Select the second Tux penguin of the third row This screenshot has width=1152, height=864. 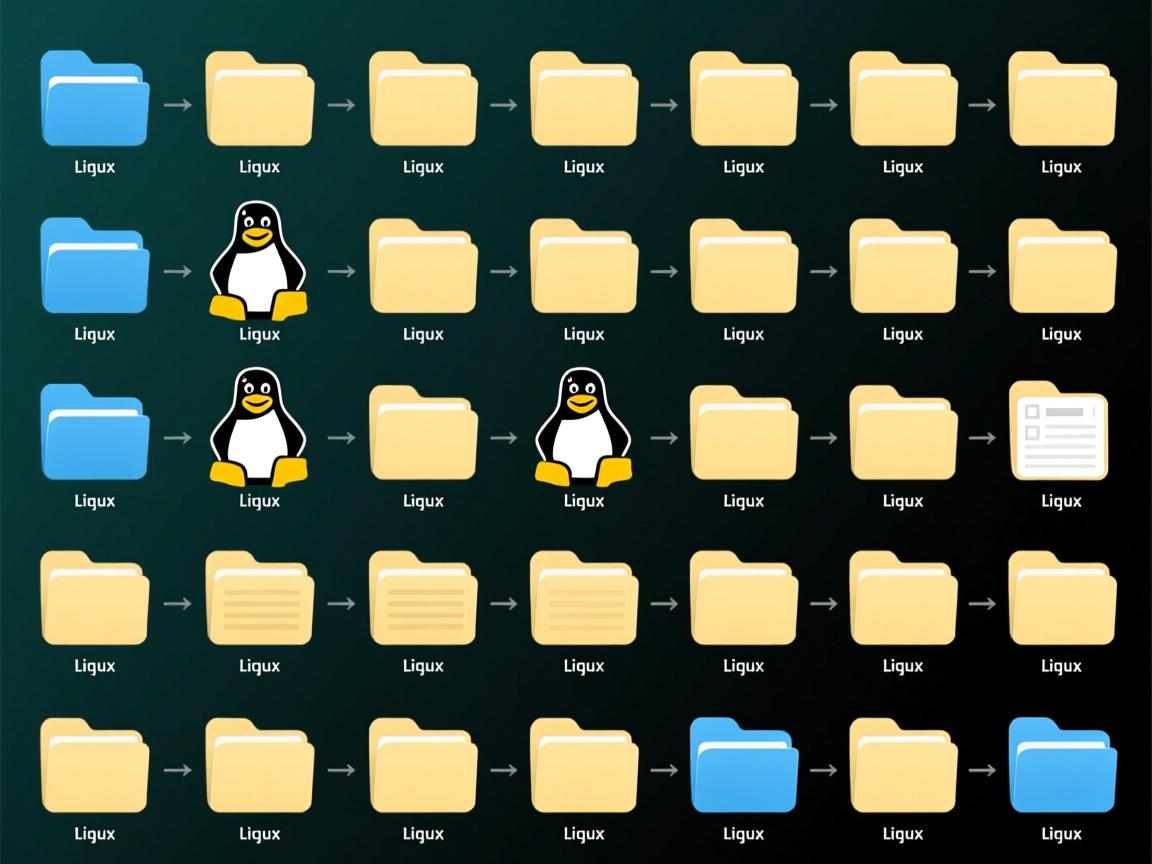[x=583, y=430]
